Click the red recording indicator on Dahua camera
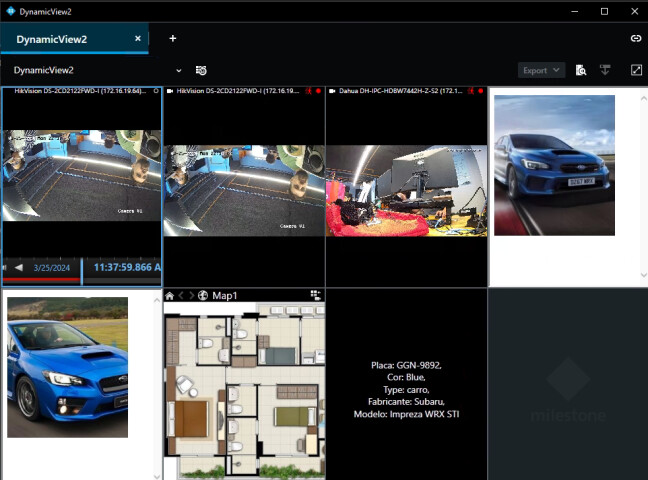 click(481, 91)
